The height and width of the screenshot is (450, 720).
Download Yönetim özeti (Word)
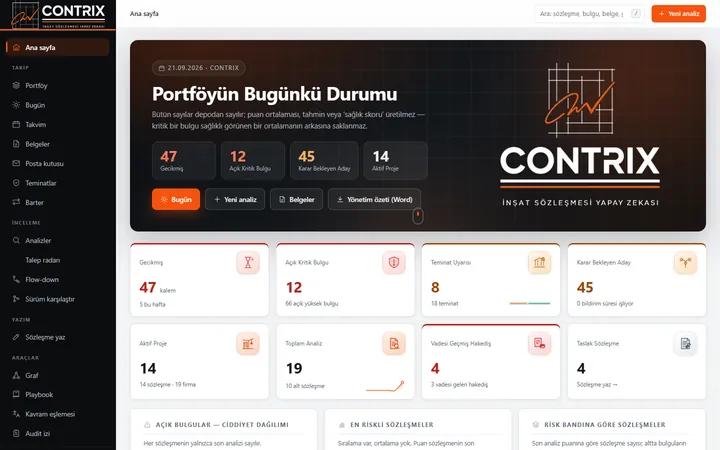pyautogui.click(x=374, y=199)
